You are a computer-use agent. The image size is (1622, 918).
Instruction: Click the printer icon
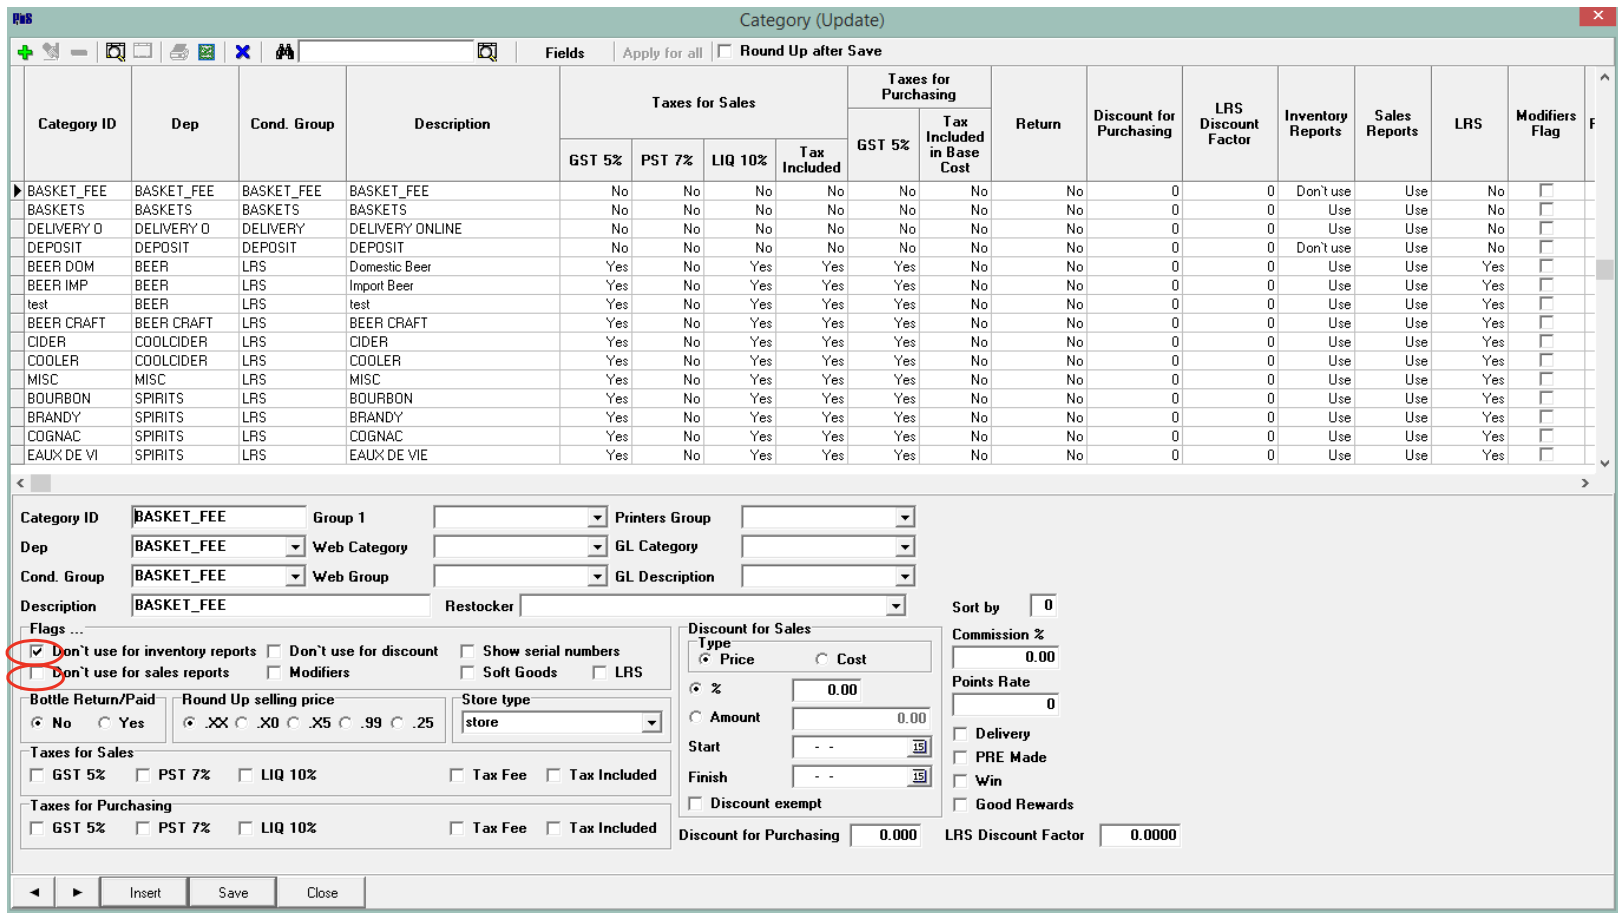(179, 52)
